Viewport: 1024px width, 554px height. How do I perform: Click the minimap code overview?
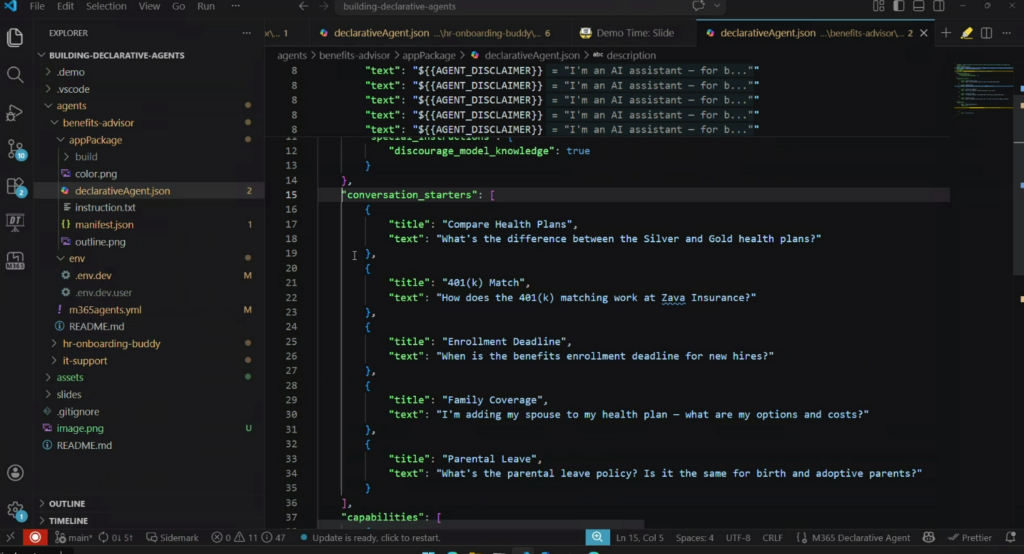[982, 90]
